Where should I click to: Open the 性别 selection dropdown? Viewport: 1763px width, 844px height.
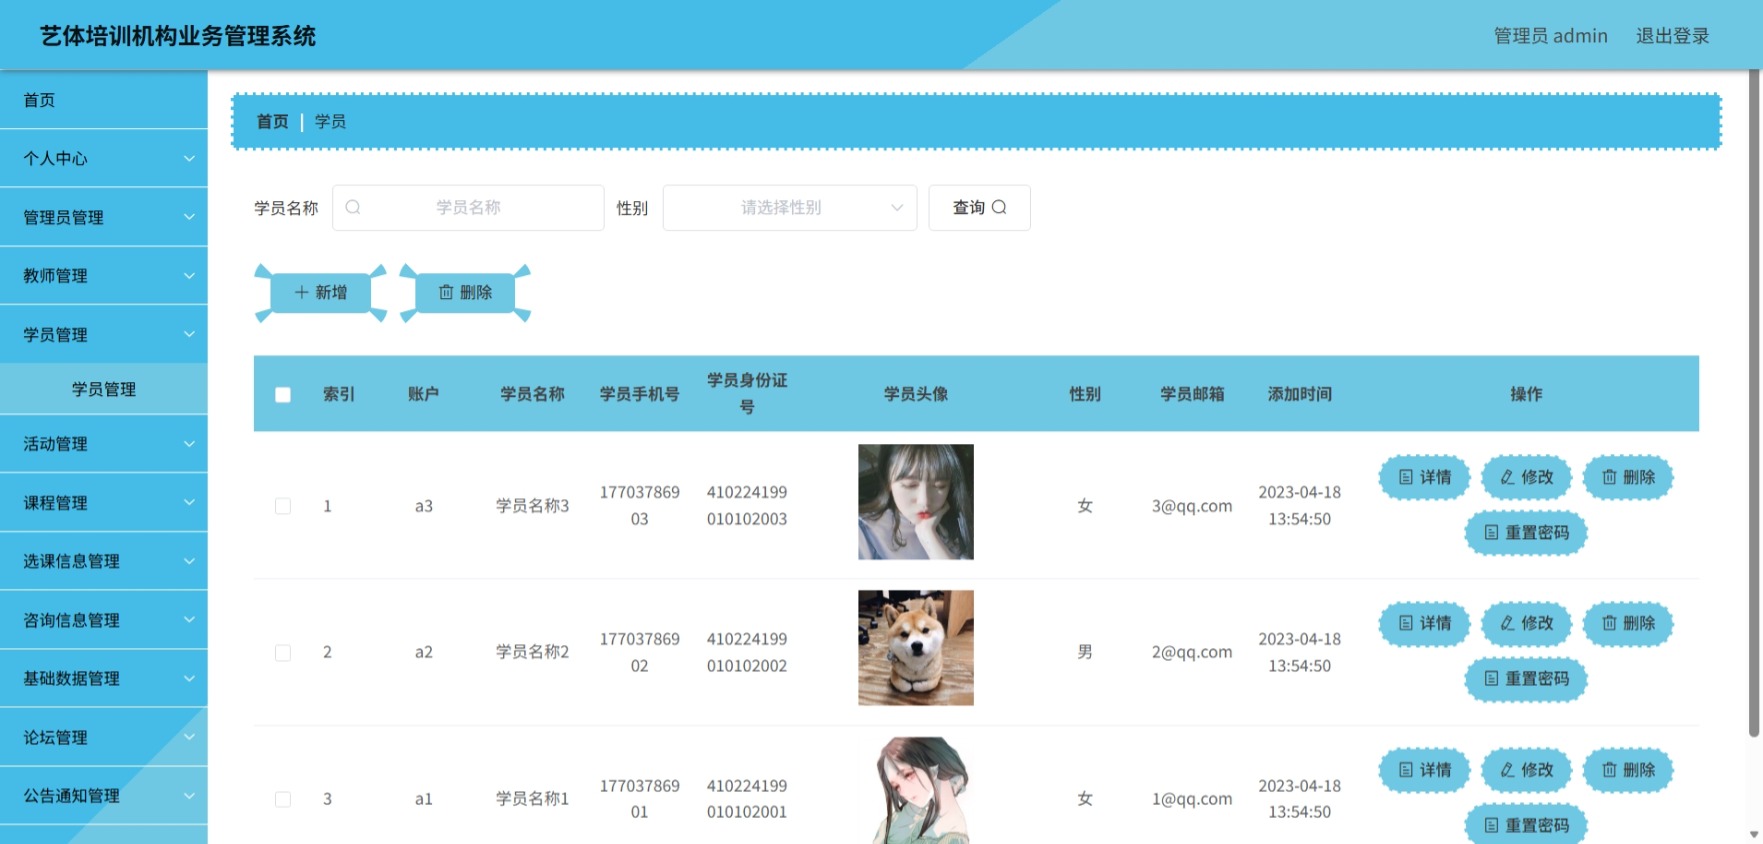coord(789,207)
